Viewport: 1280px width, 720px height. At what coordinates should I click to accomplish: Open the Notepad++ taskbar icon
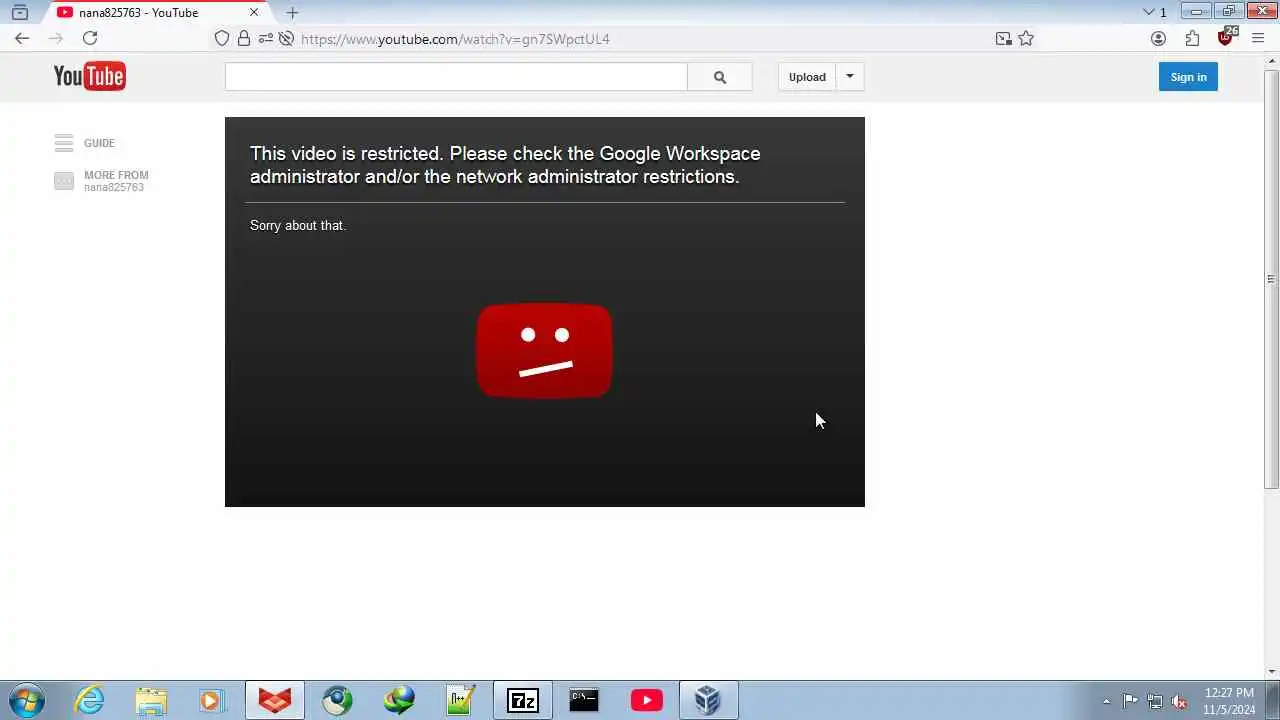click(x=461, y=700)
